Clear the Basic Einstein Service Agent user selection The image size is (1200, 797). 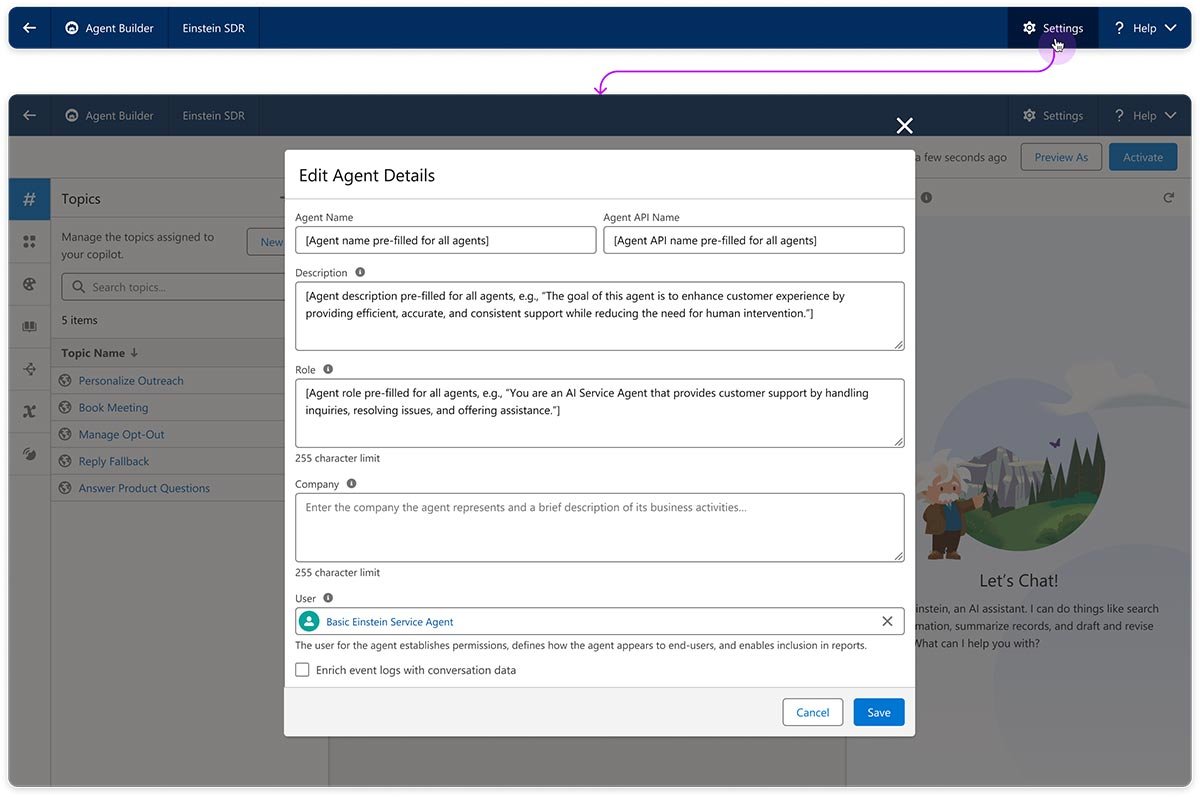[x=886, y=621]
